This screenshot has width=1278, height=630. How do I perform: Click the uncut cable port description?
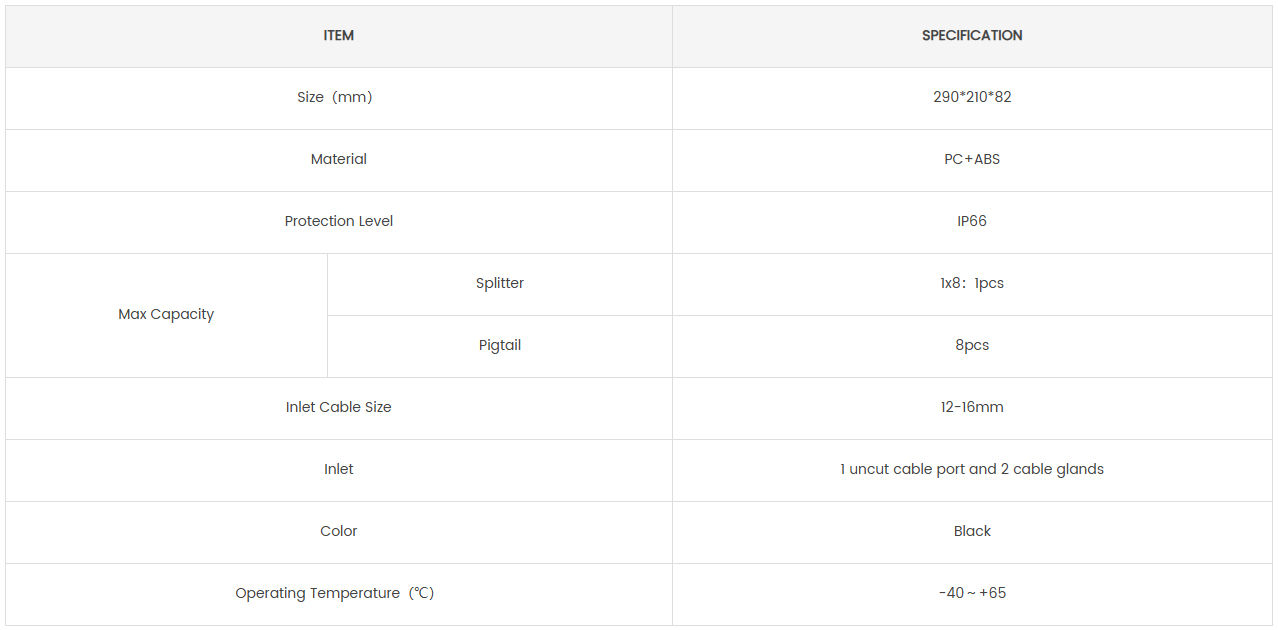[971, 470]
